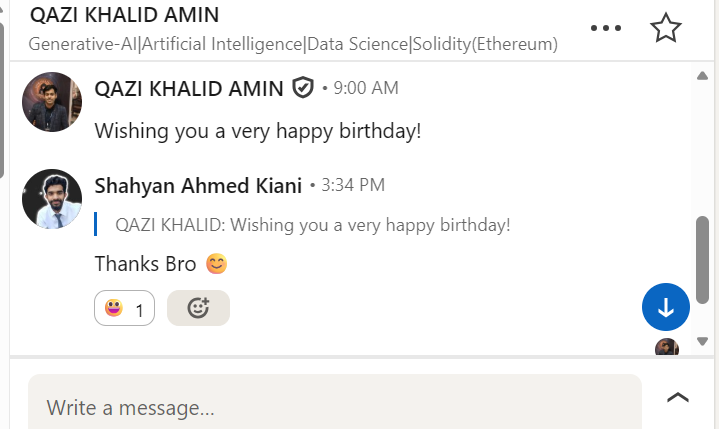Viewport: 719px width, 429px height.
Task: Open the add reaction emoji picker
Action: (198, 308)
